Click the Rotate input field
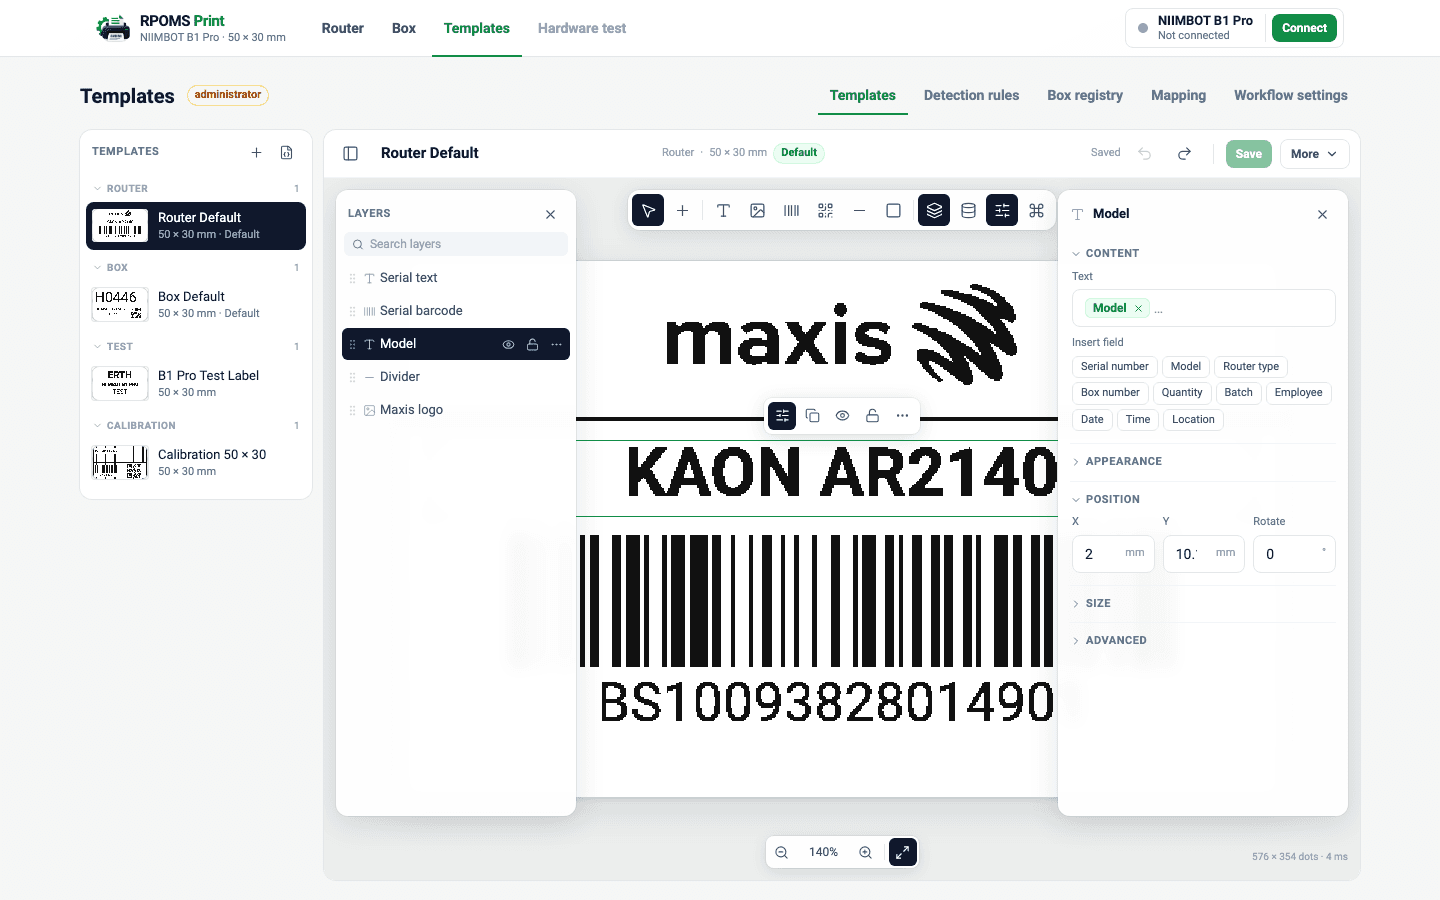 click(1294, 554)
